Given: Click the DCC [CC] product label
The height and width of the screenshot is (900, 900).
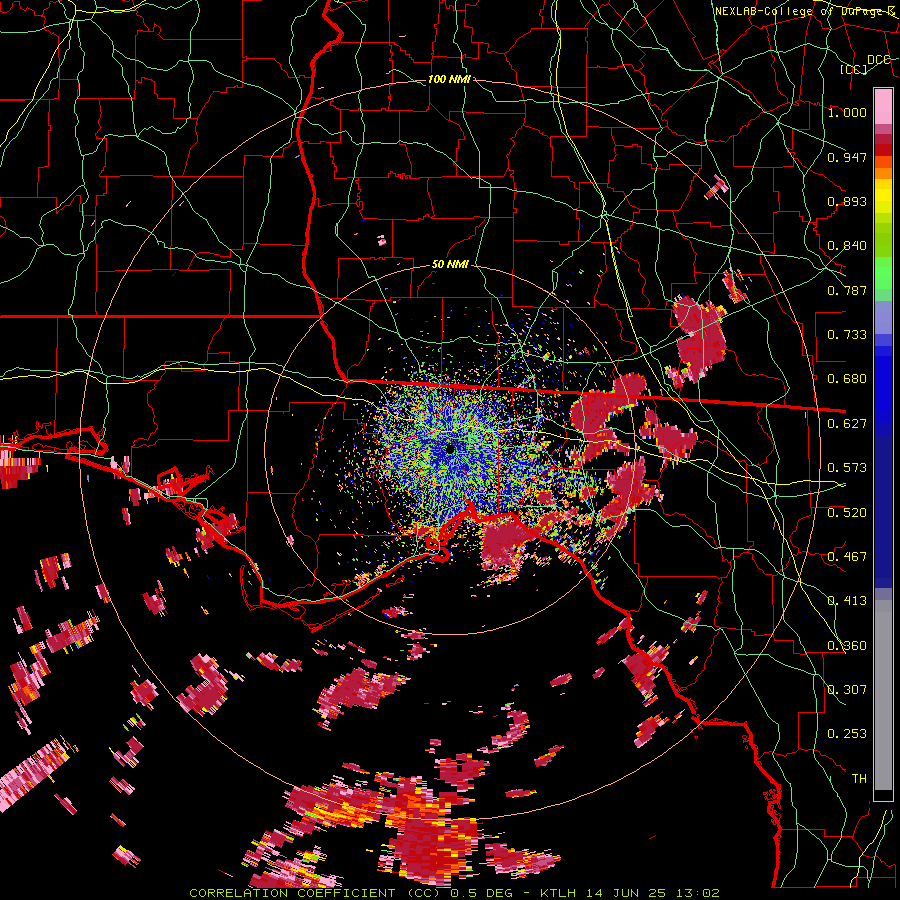Looking at the screenshot, I should [x=866, y=64].
